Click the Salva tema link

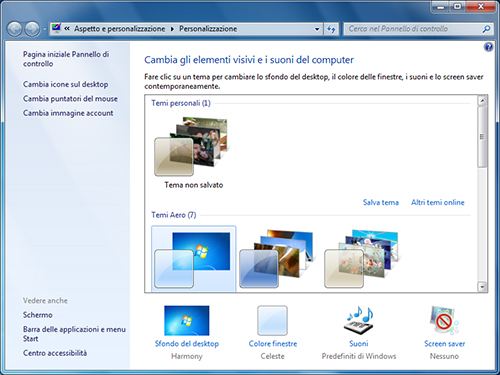pyautogui.click(x=381, y=202)
